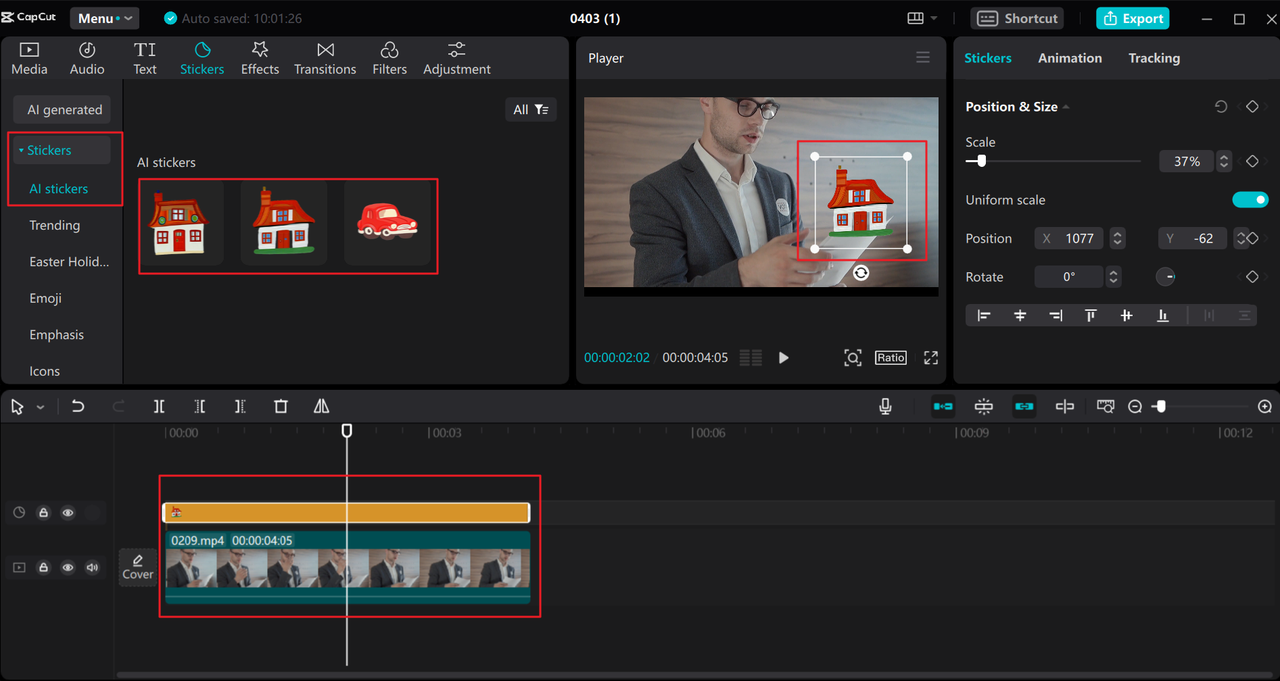Click the Scale percentage field
Image resolution: width=1280 pixels, height=681 pixels.
point(1187,161)
